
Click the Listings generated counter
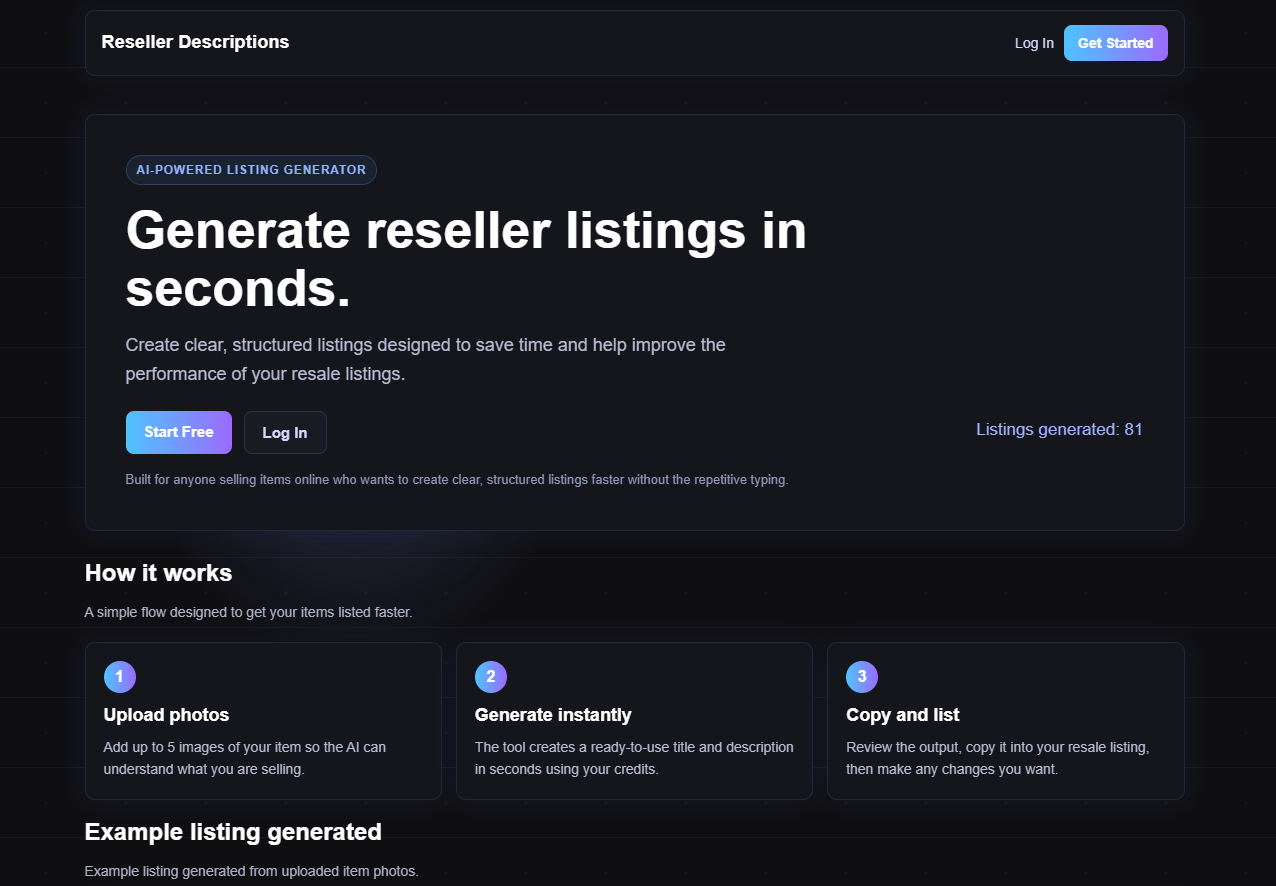pos(1058,429)
